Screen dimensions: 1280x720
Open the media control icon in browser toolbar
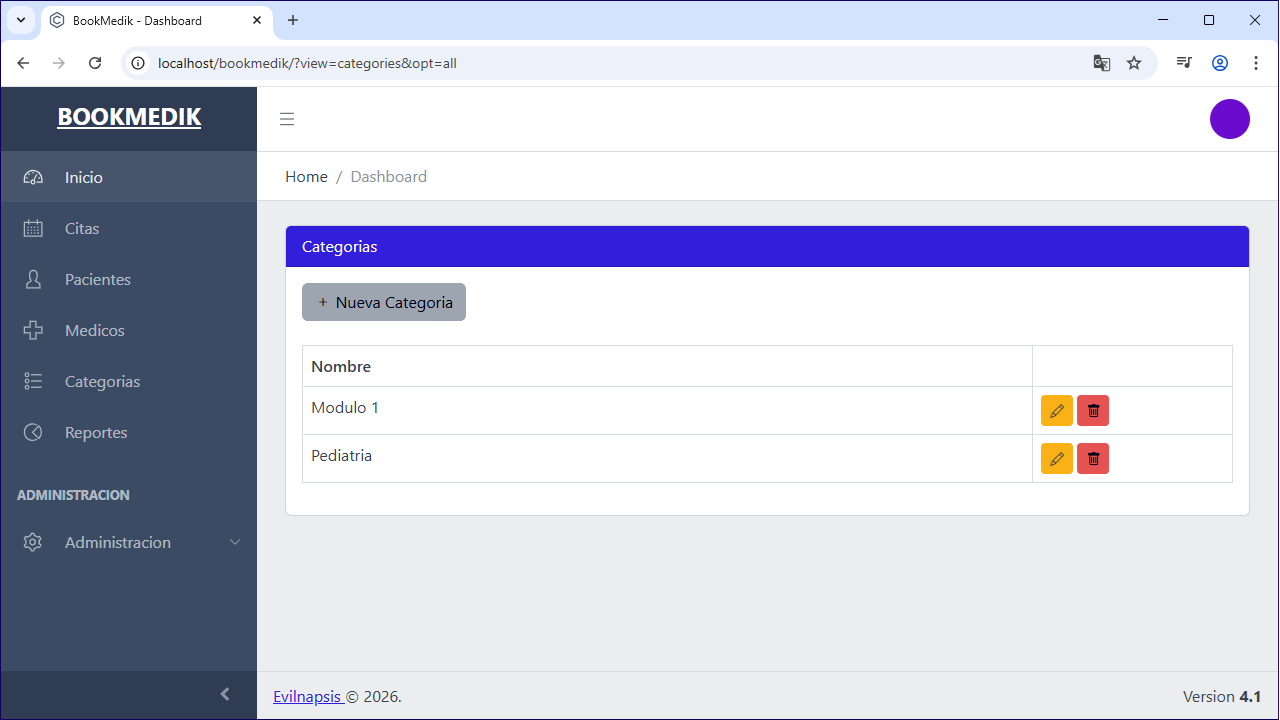(1184, 63)
